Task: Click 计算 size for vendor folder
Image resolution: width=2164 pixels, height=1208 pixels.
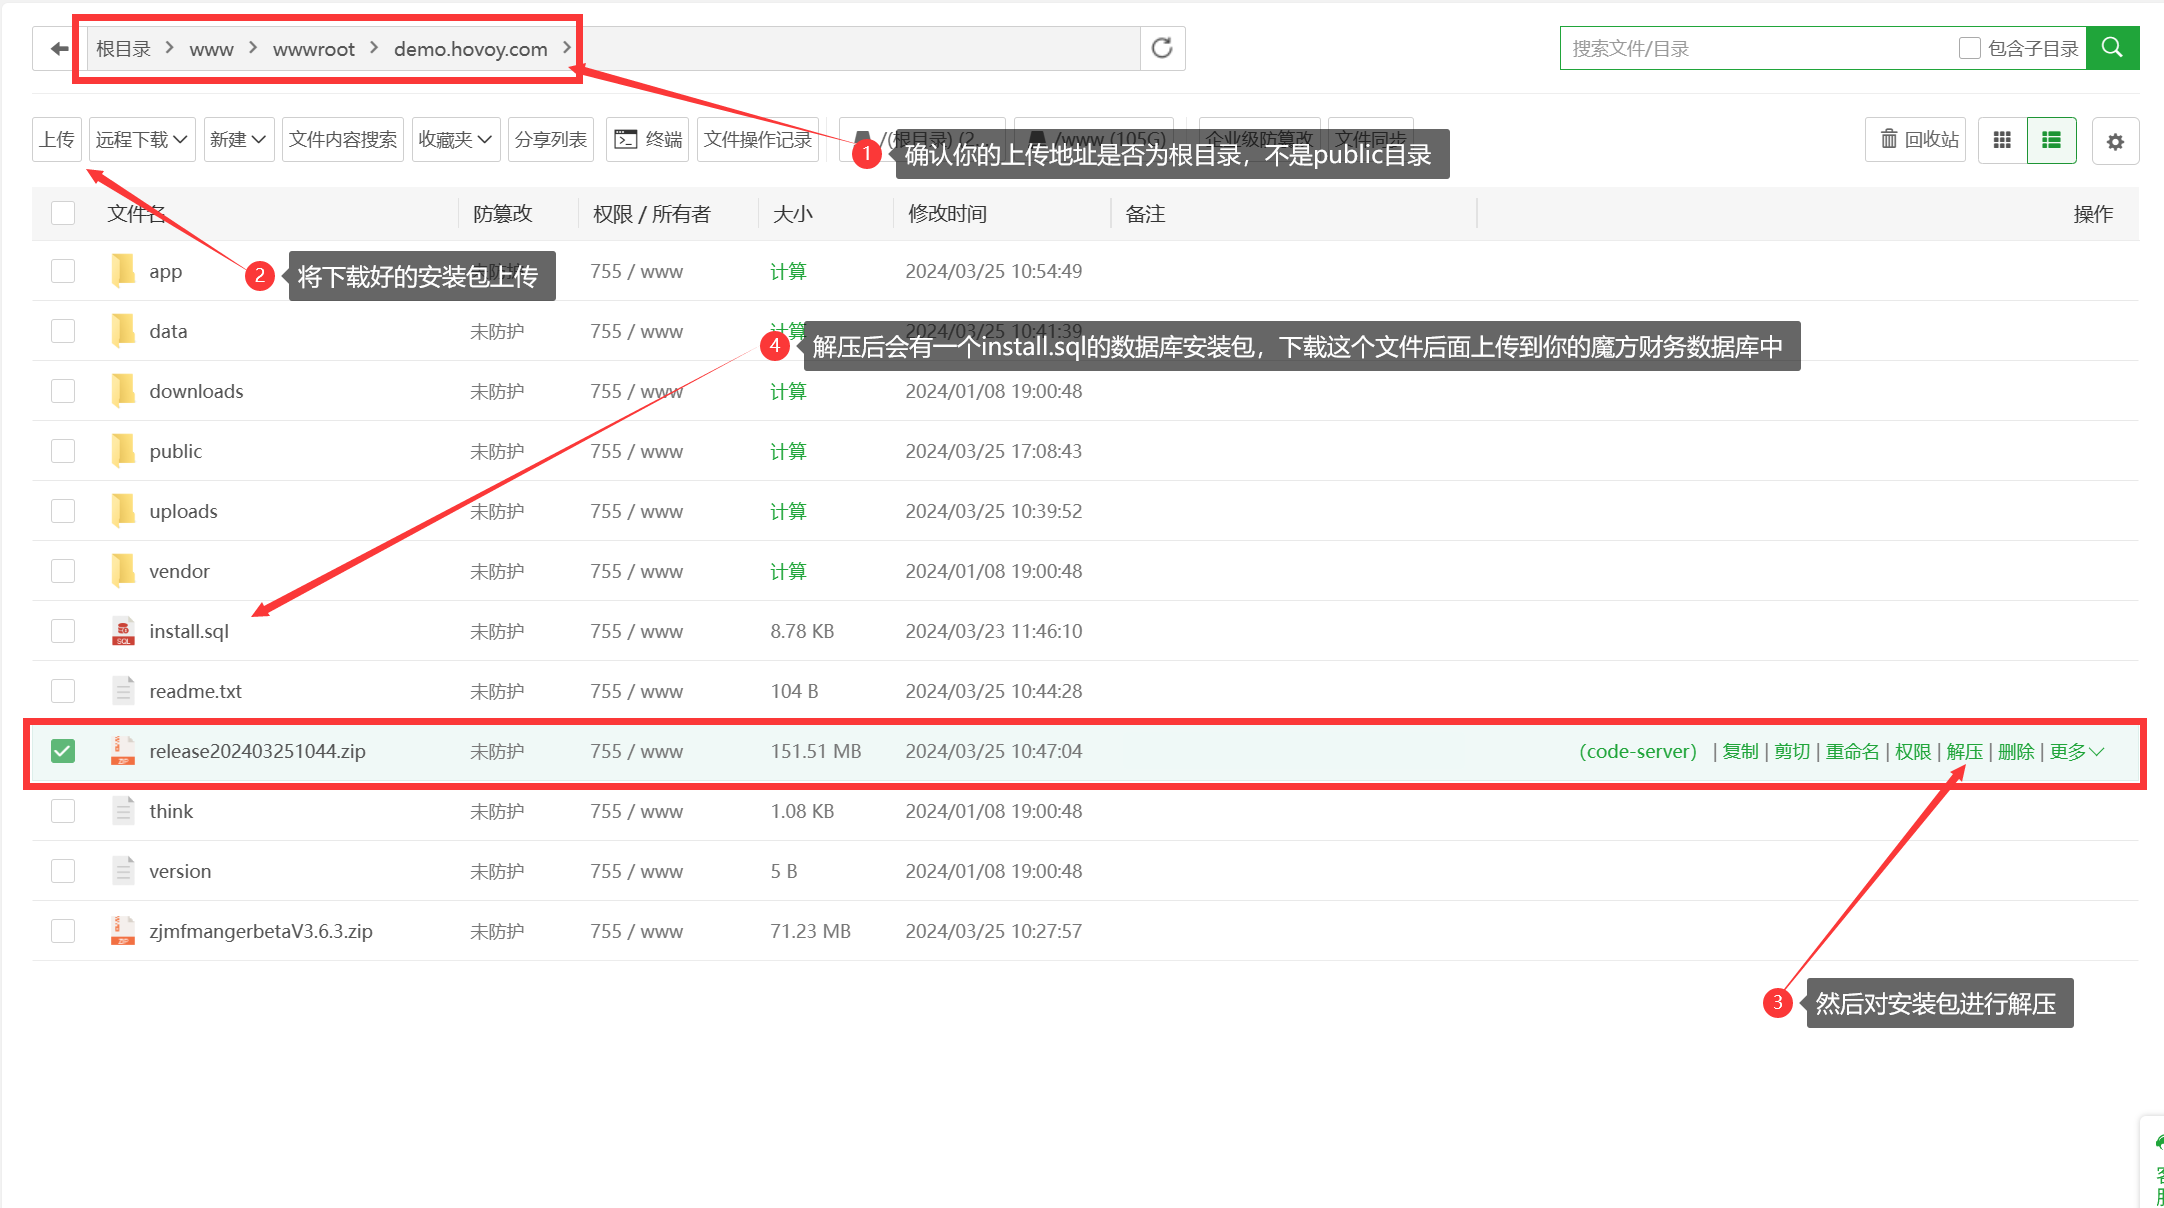Action: (788, 571)
